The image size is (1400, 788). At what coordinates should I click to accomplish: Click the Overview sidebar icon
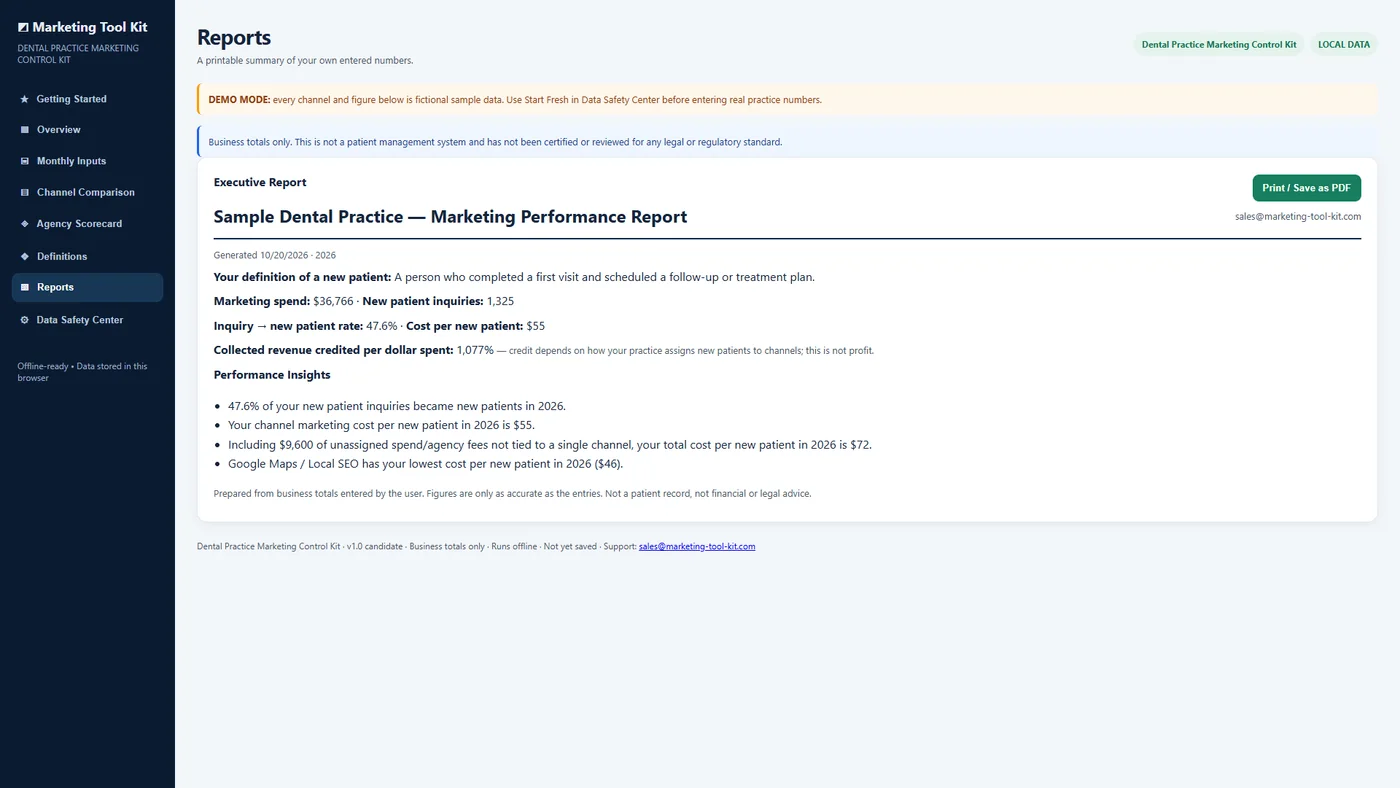(24, 130)
